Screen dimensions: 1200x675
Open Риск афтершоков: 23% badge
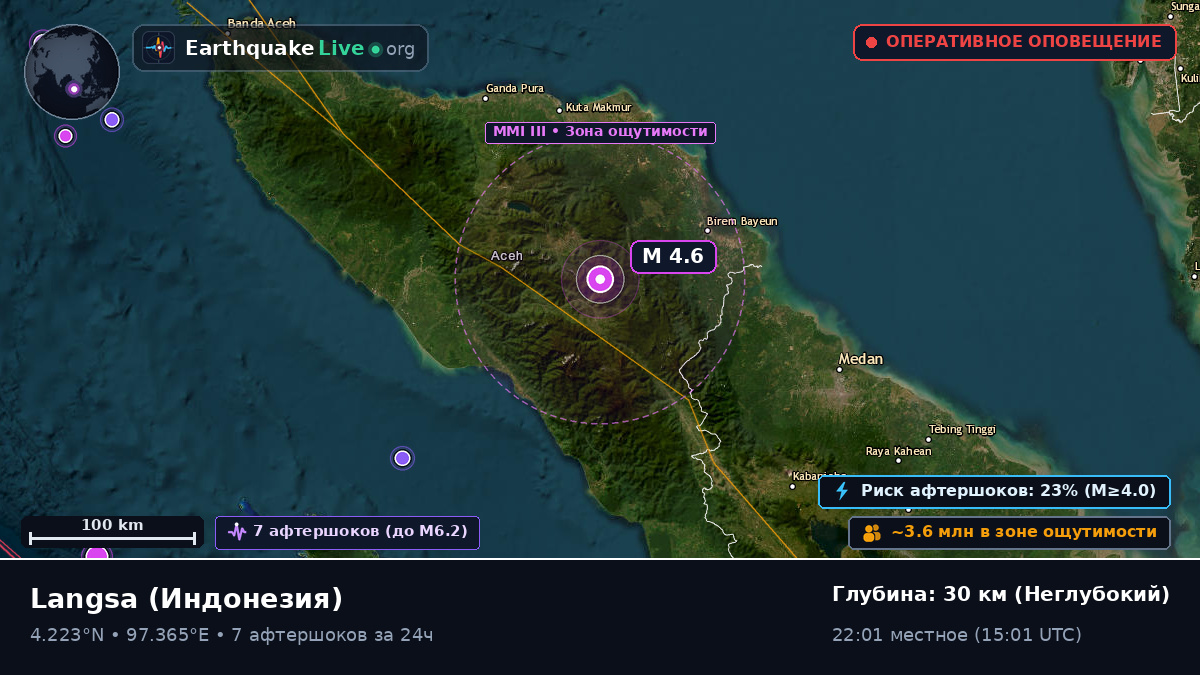(994, 491)
